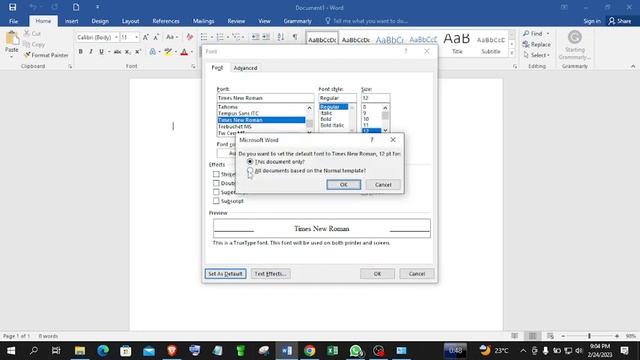The width and height of the screenshot is (640, 360).
Task: Open Google Chrome from the taskbar
Action: [x=310, y=351]
